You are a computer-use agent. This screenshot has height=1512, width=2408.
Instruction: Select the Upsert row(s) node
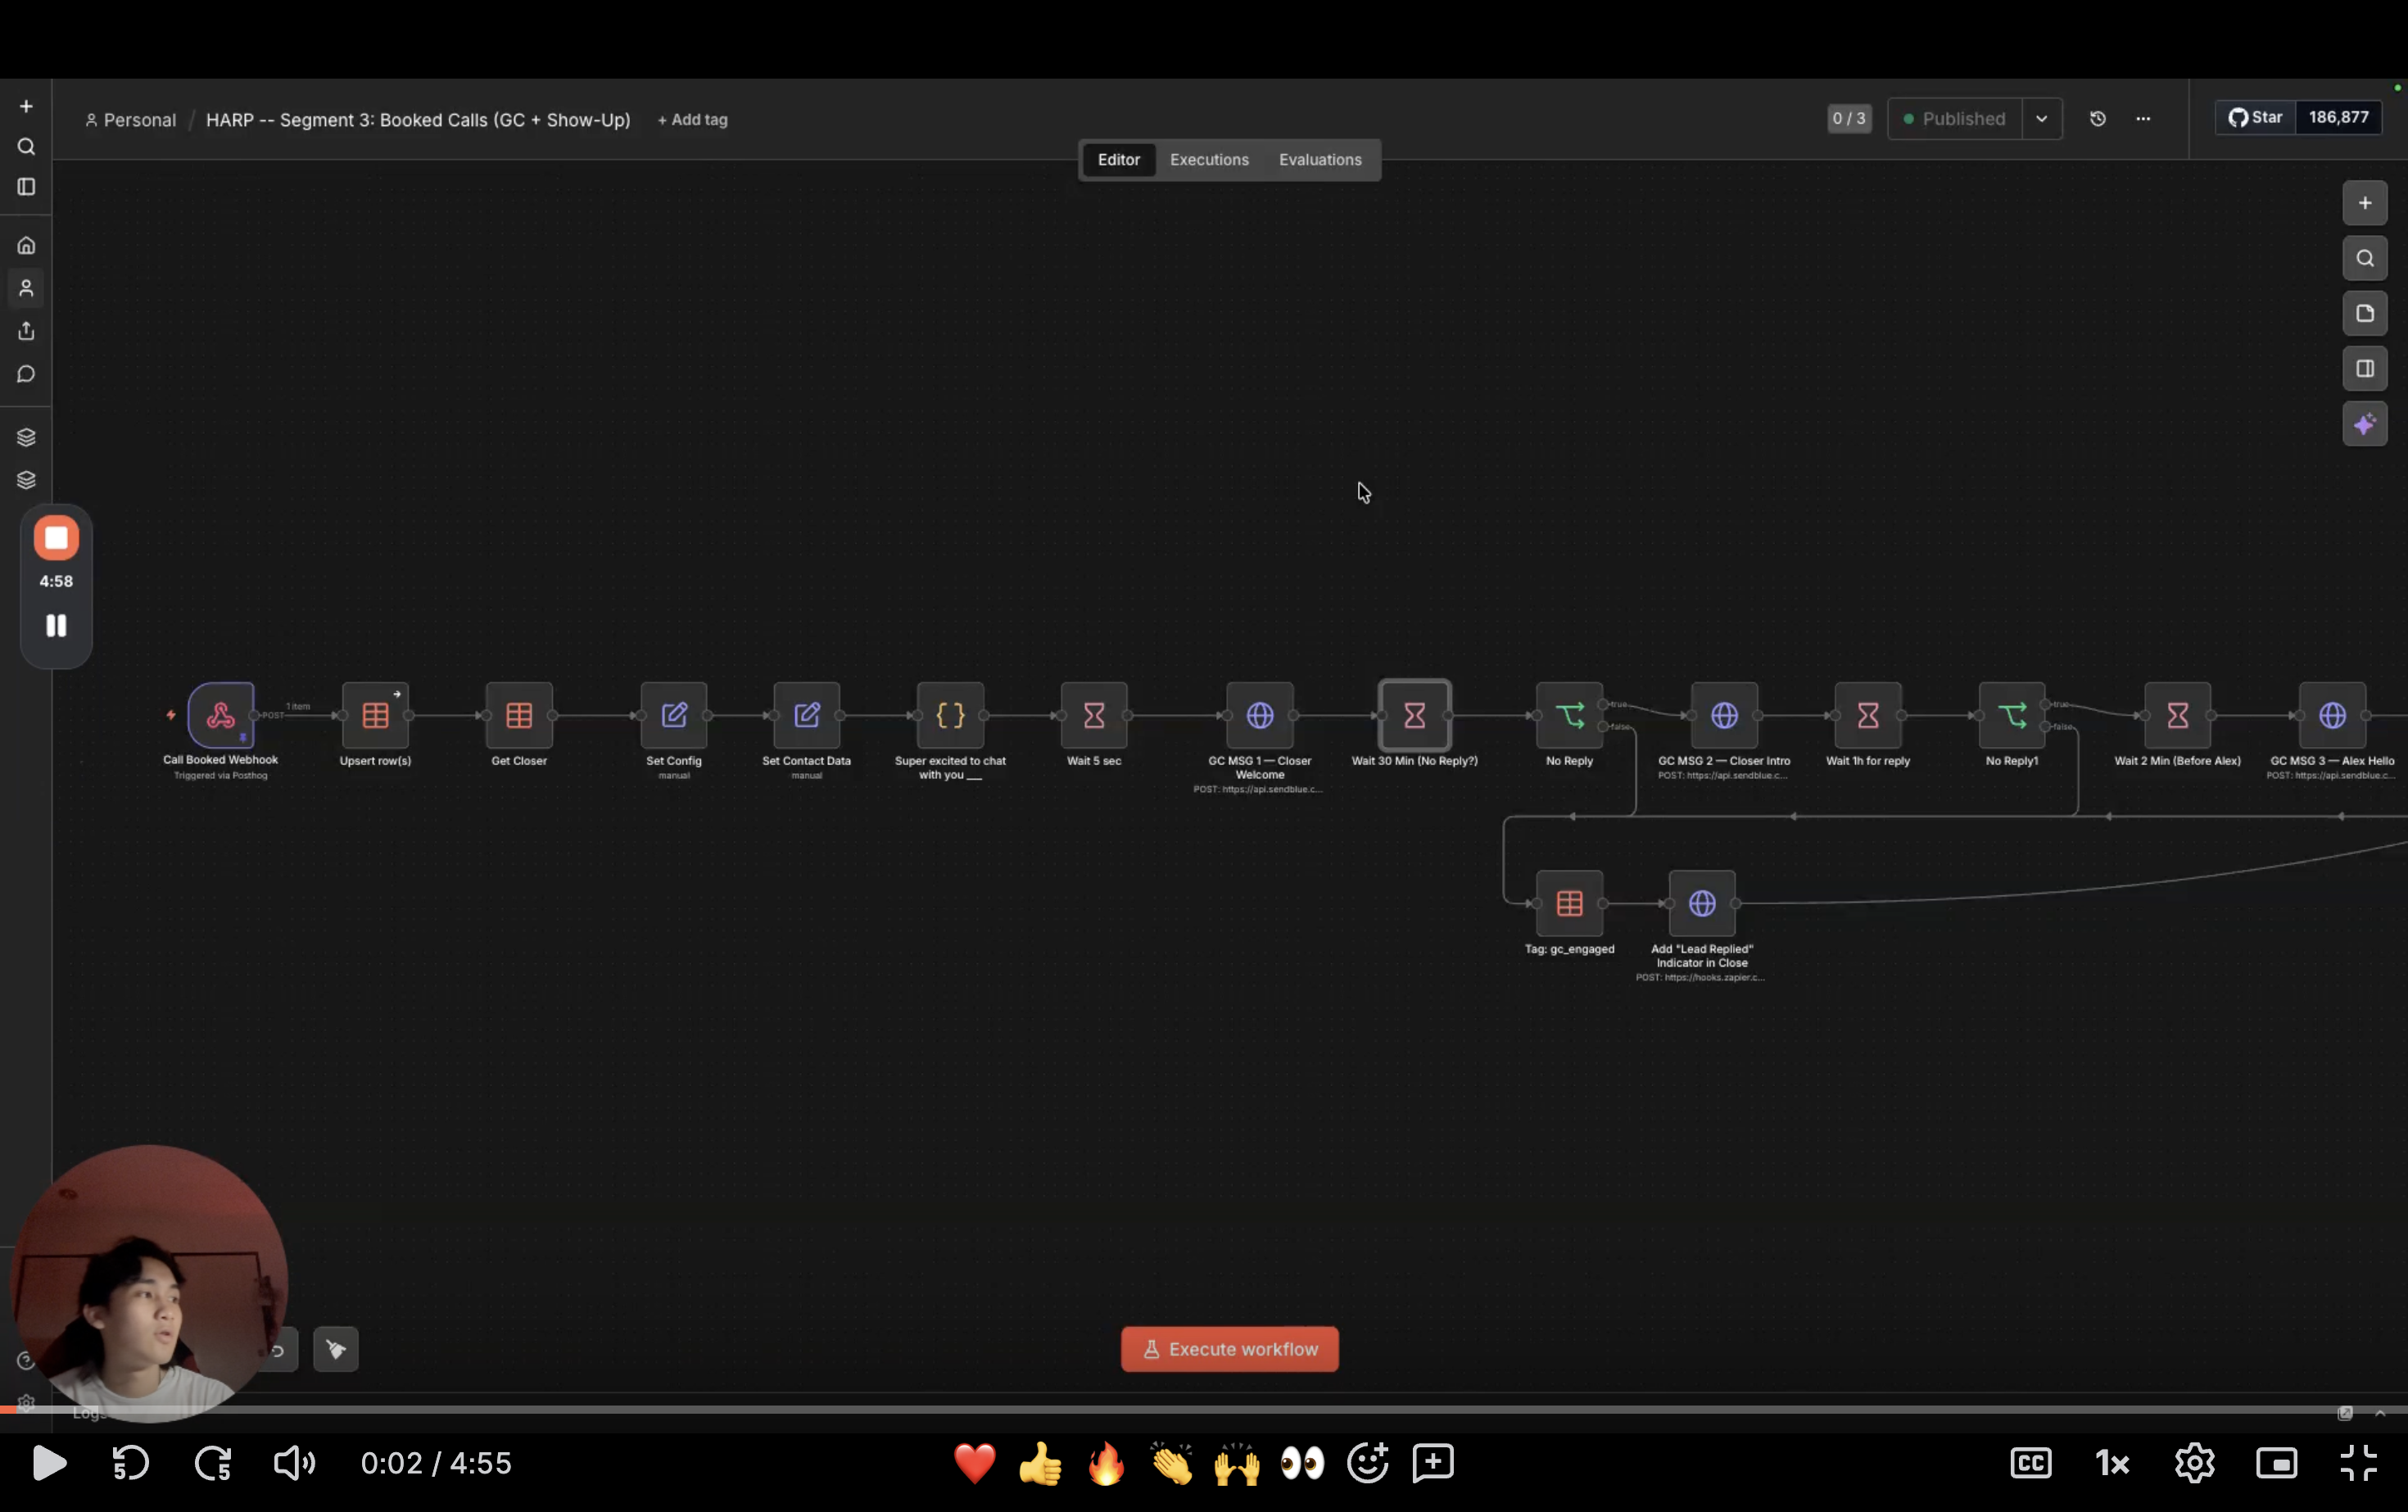[x=375, y=715]
